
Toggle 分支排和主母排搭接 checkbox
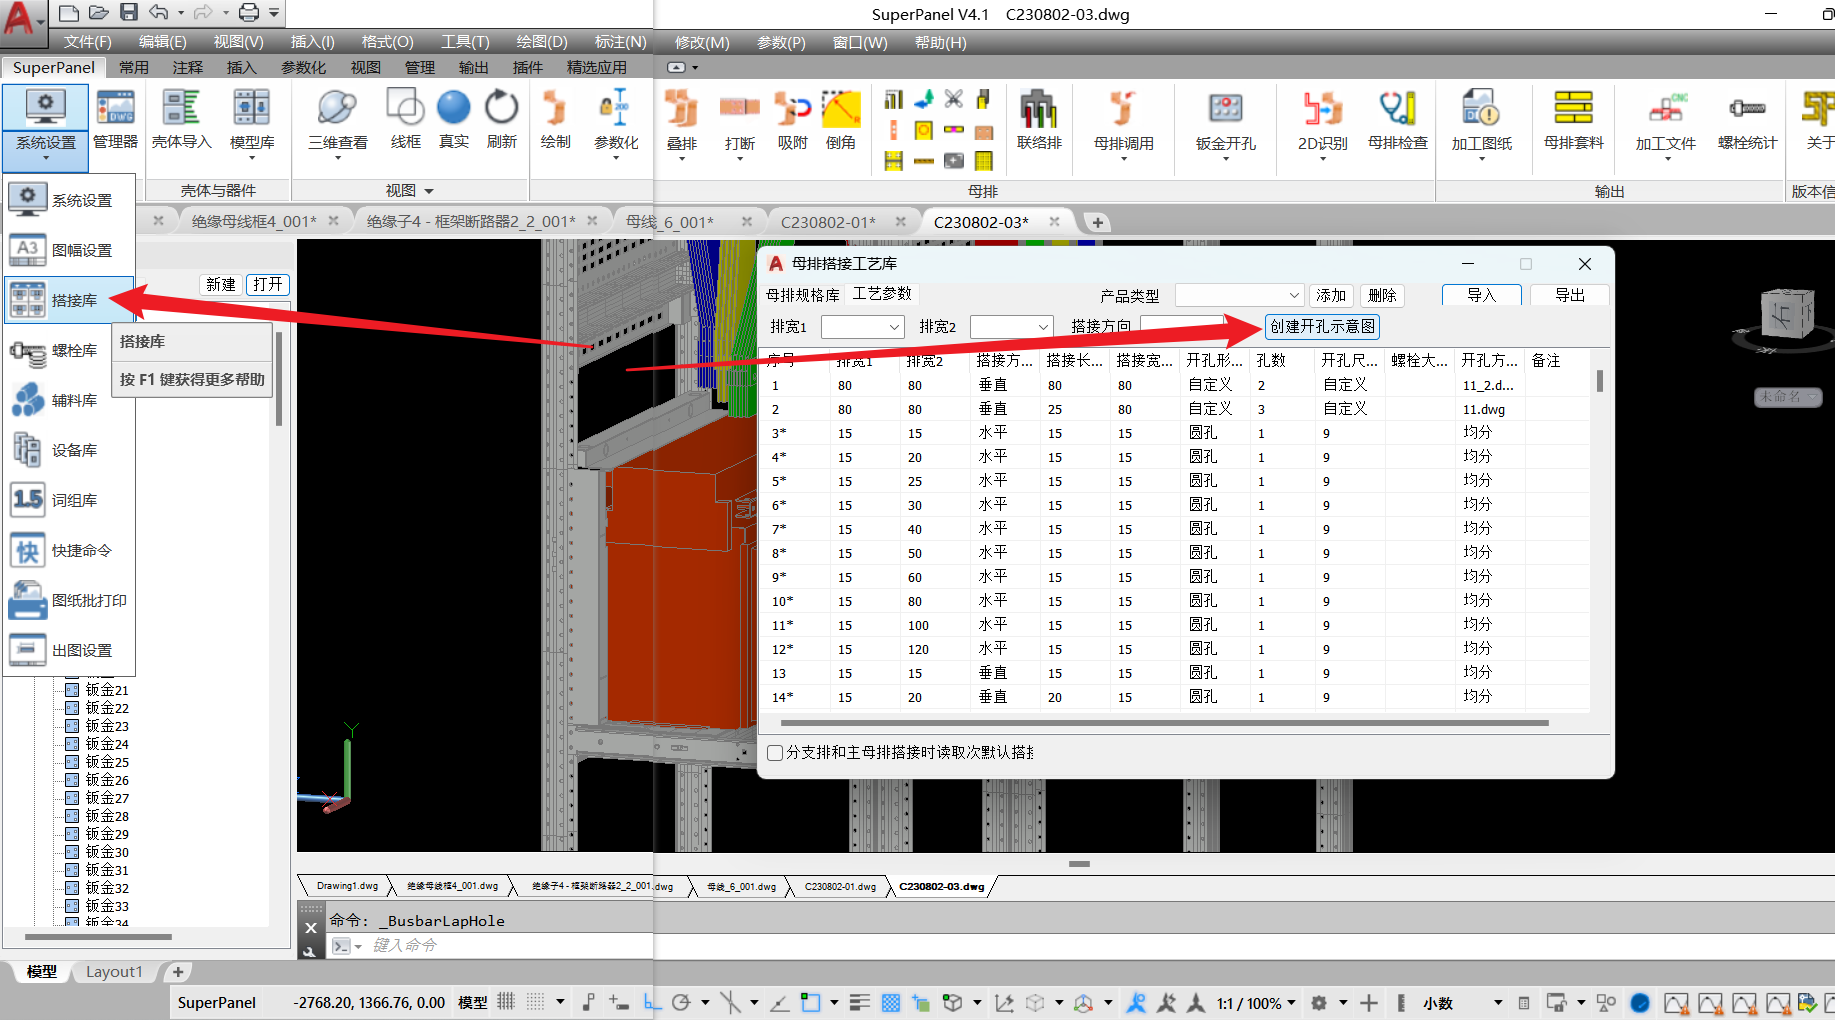click(775, 753)
